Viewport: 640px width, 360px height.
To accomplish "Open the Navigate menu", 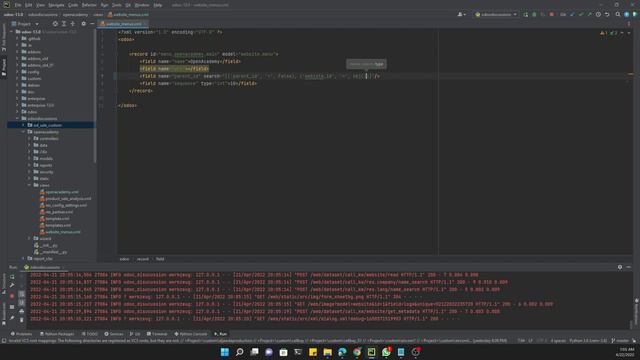I will coord(56,5).
